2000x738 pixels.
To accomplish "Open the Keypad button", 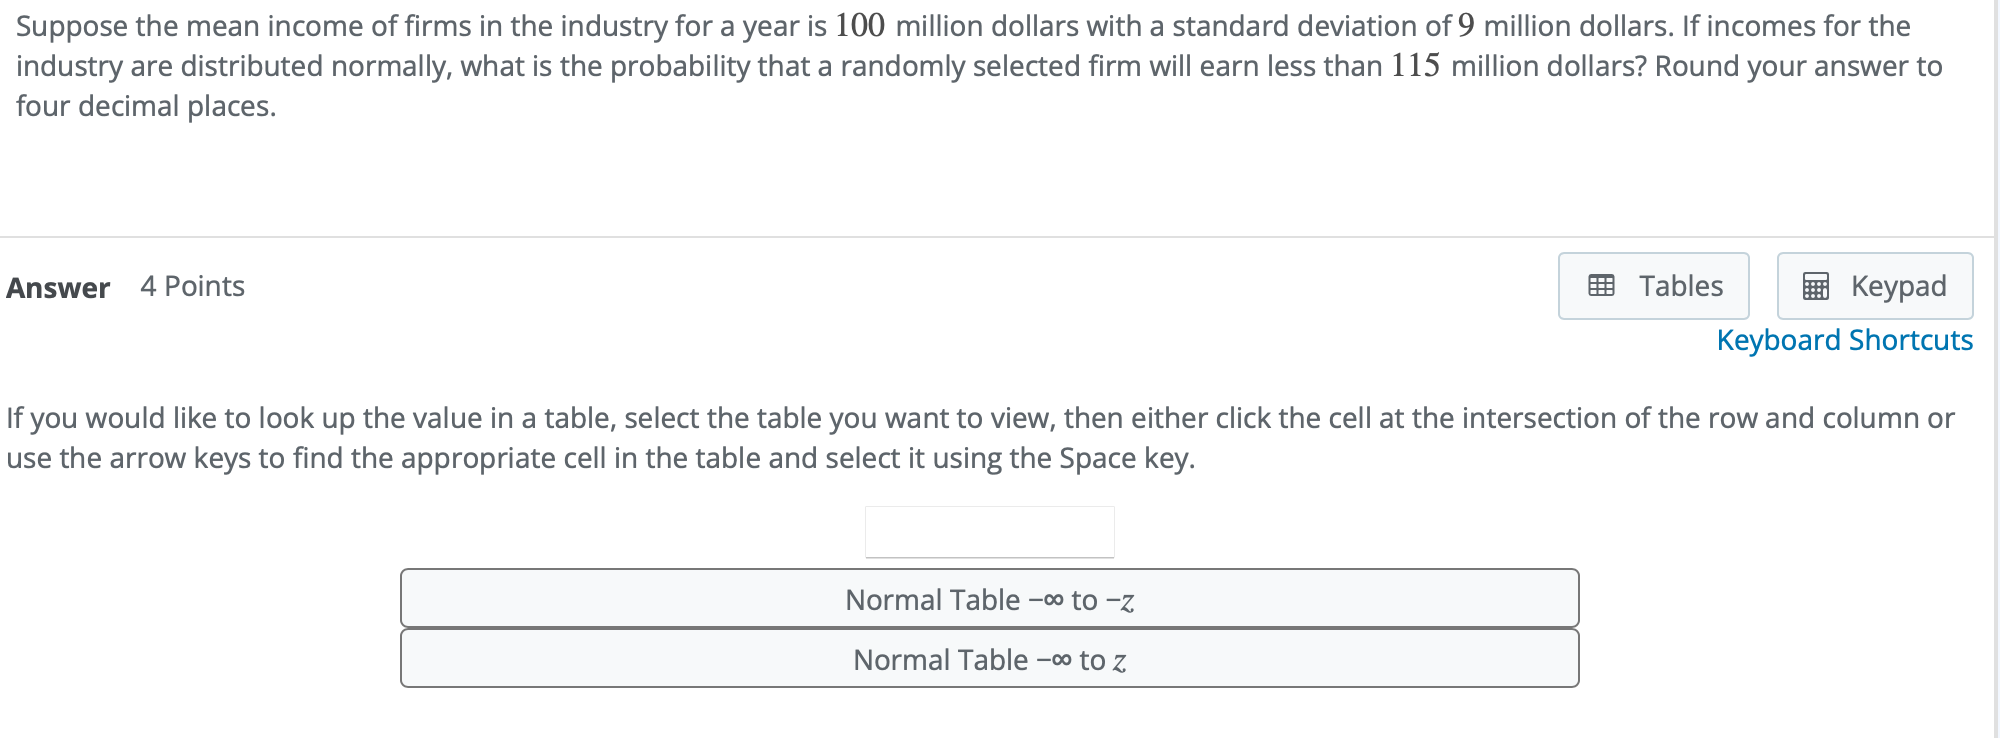I will click(x=1874, y=286).
